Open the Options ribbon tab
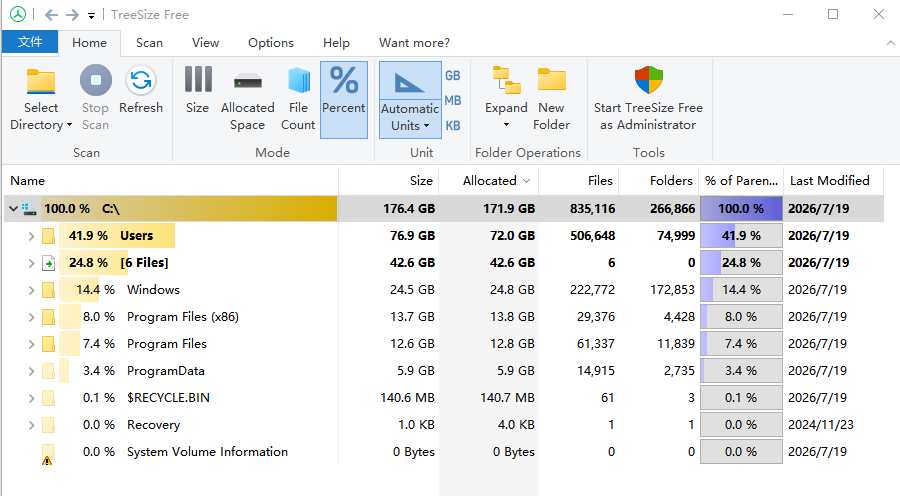The image size is (900, 496). (270, 43)
